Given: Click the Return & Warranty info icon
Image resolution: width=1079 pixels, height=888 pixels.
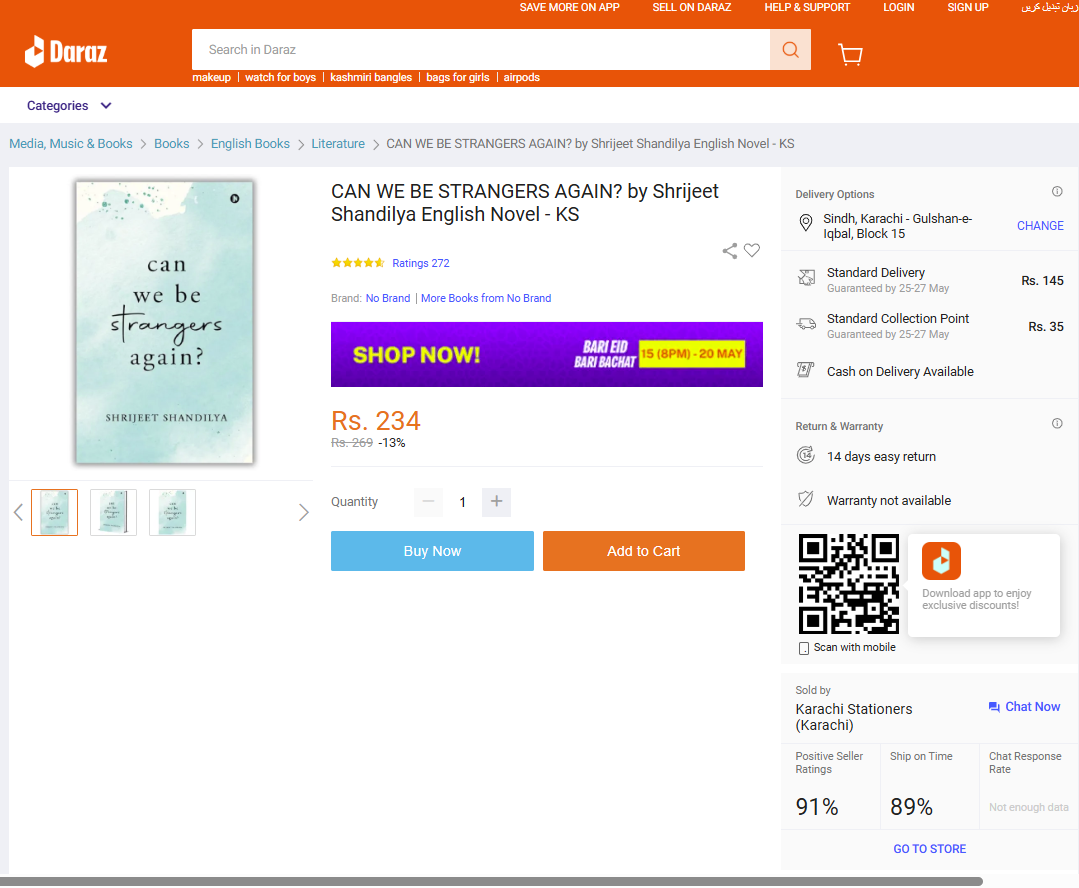Looking at the screenshot, I should coord(1057,423).
